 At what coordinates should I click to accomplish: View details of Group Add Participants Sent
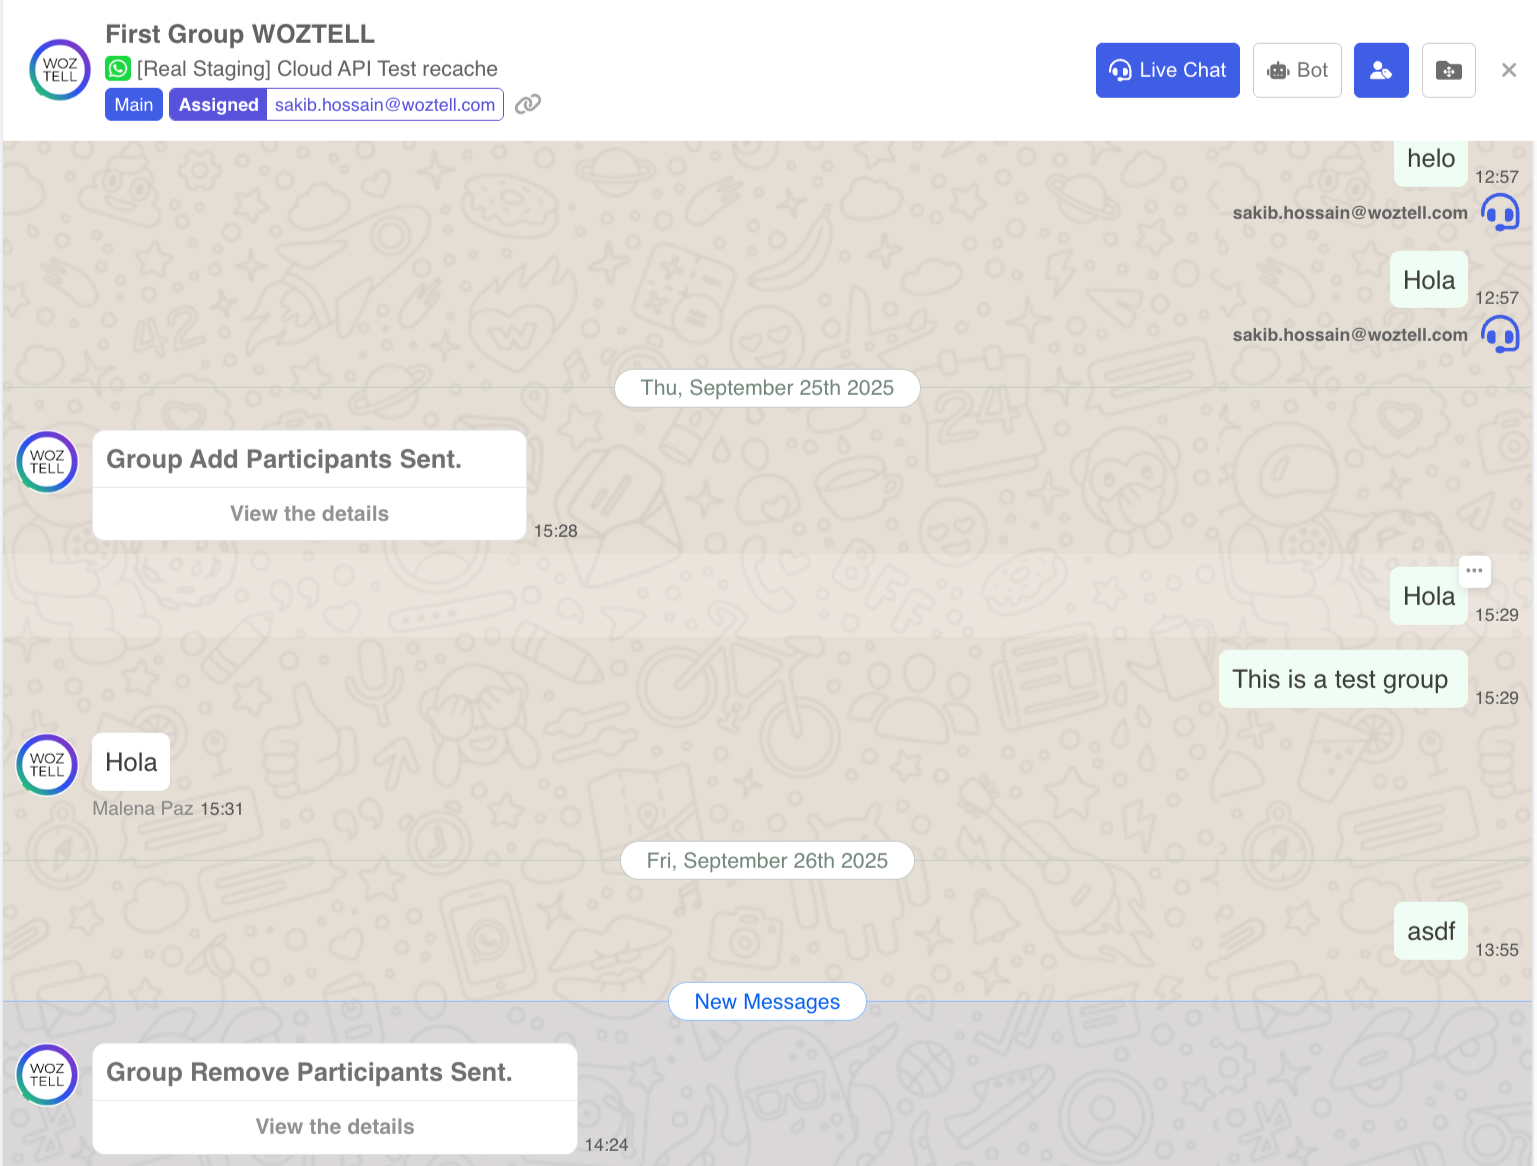pos(309,514)
